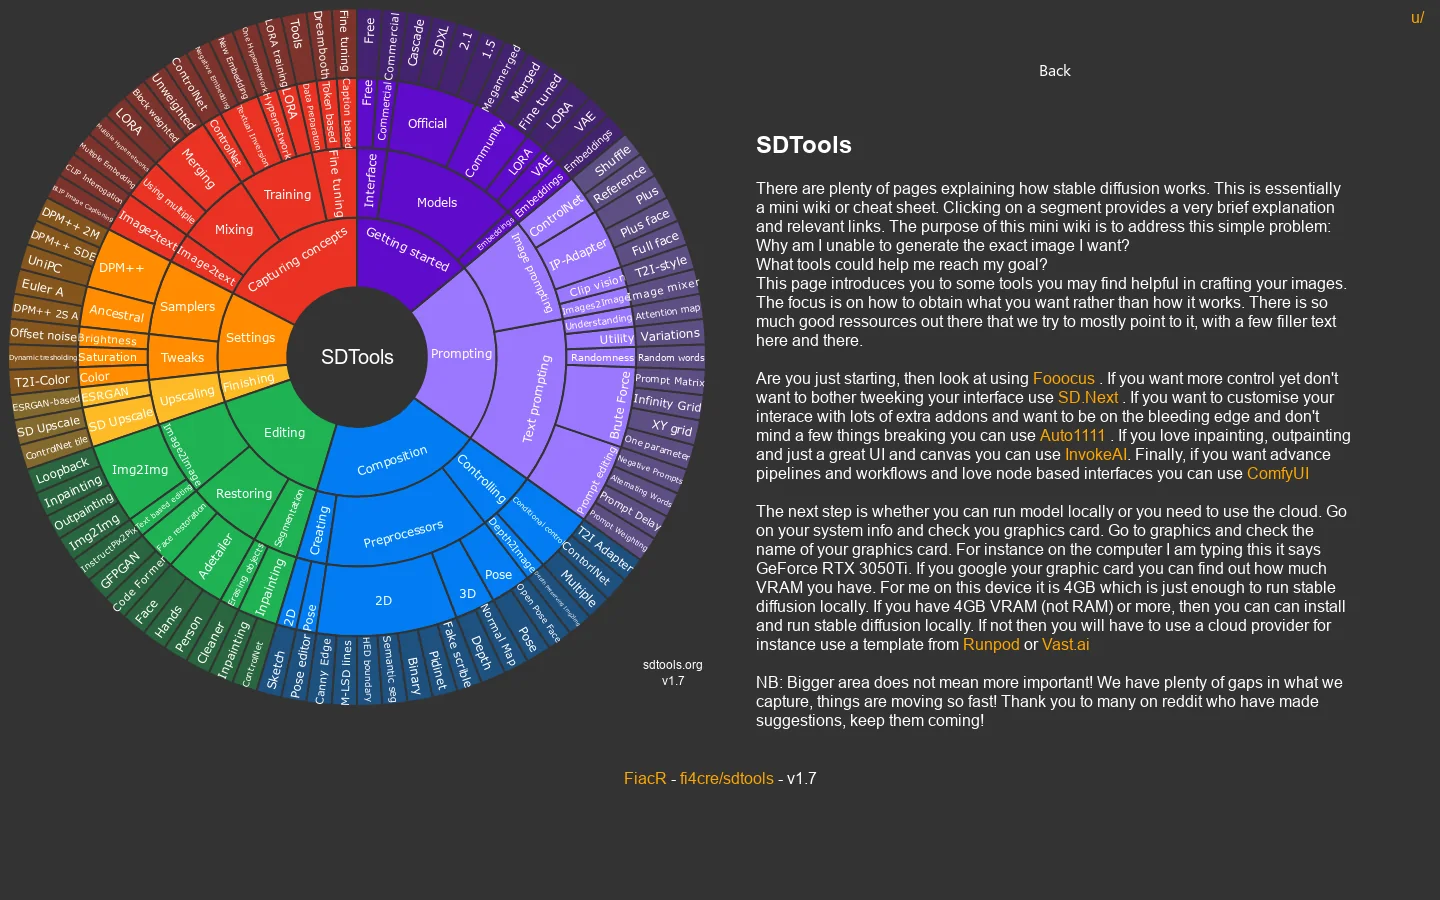
Task: Visit the fi4cre/sdtools repository link
Action: (727, 779)
